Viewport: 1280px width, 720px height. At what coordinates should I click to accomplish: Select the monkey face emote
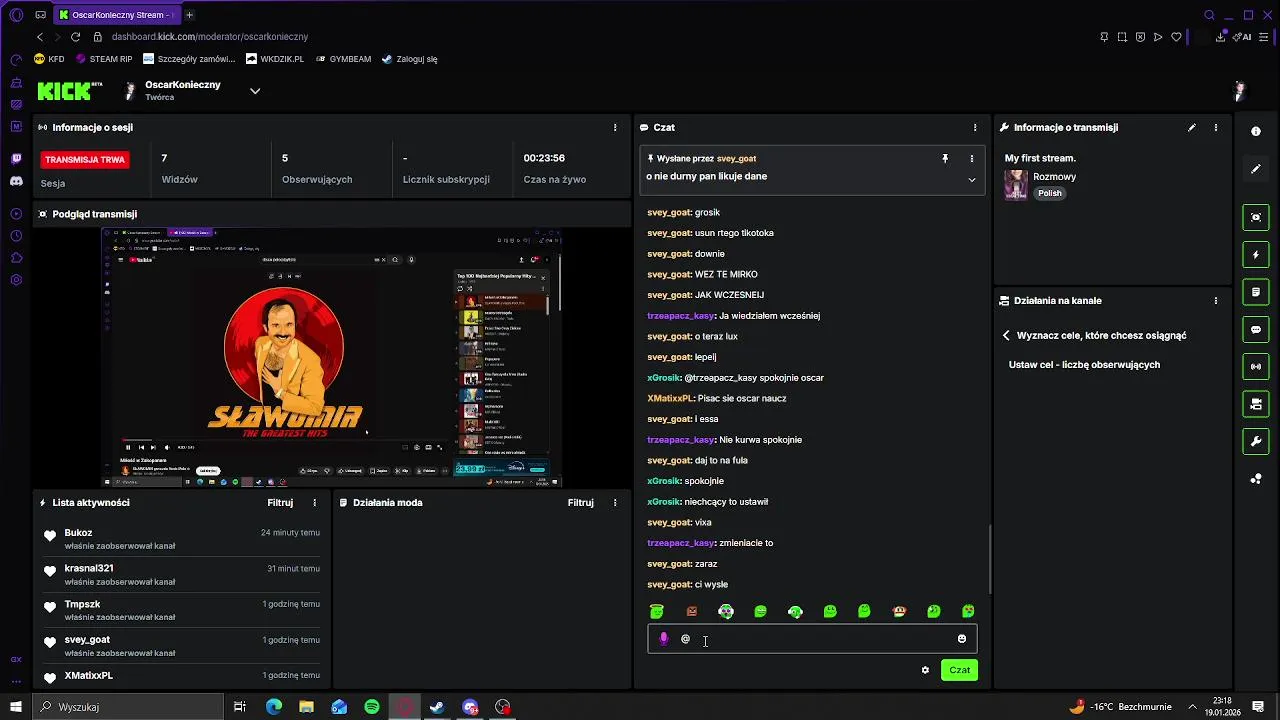(899, 611)
